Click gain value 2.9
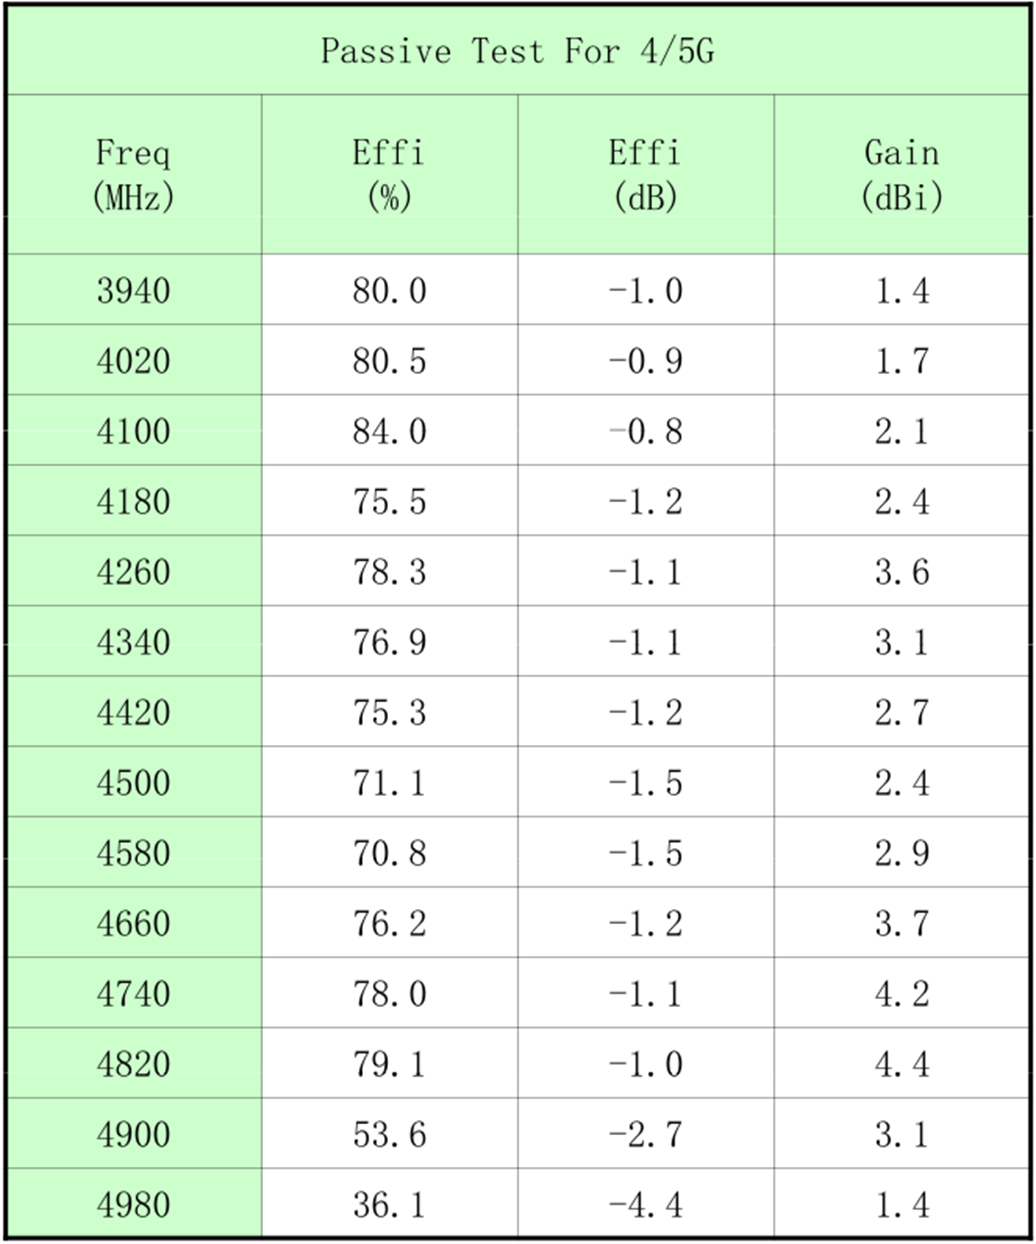This screenshot has height=1244, width=1036. [x=902, y=853]
